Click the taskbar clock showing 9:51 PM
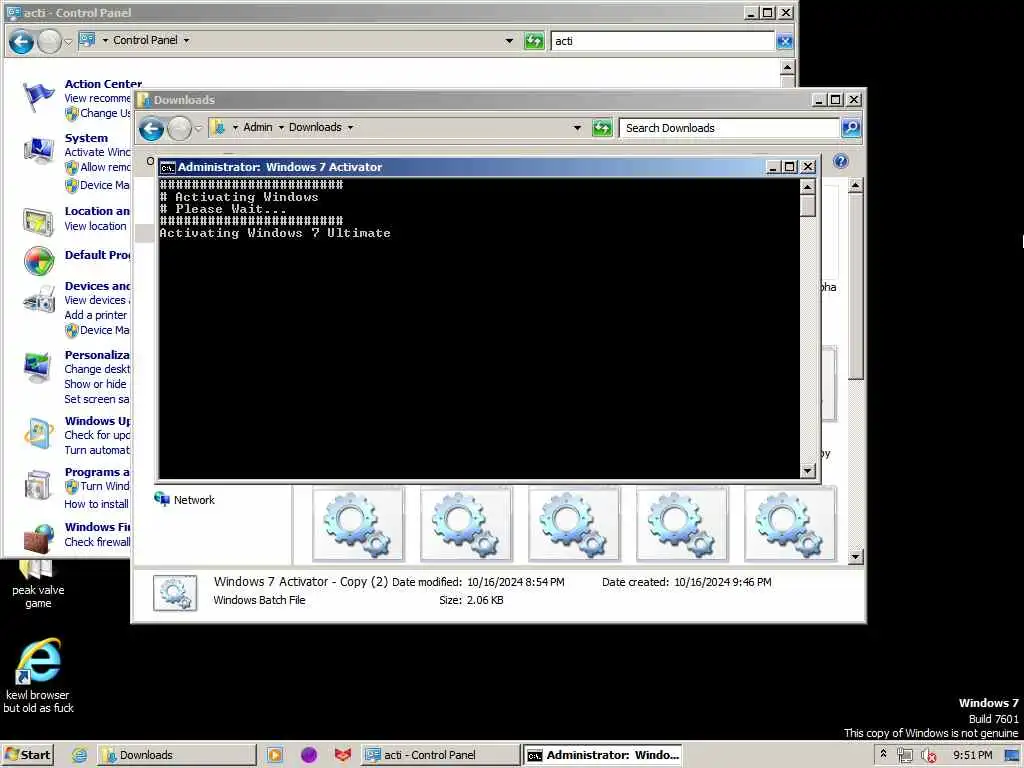Image resolution: width=1024 pixels, height=768 pixels. pyautogui.click(x=972, y=755)
